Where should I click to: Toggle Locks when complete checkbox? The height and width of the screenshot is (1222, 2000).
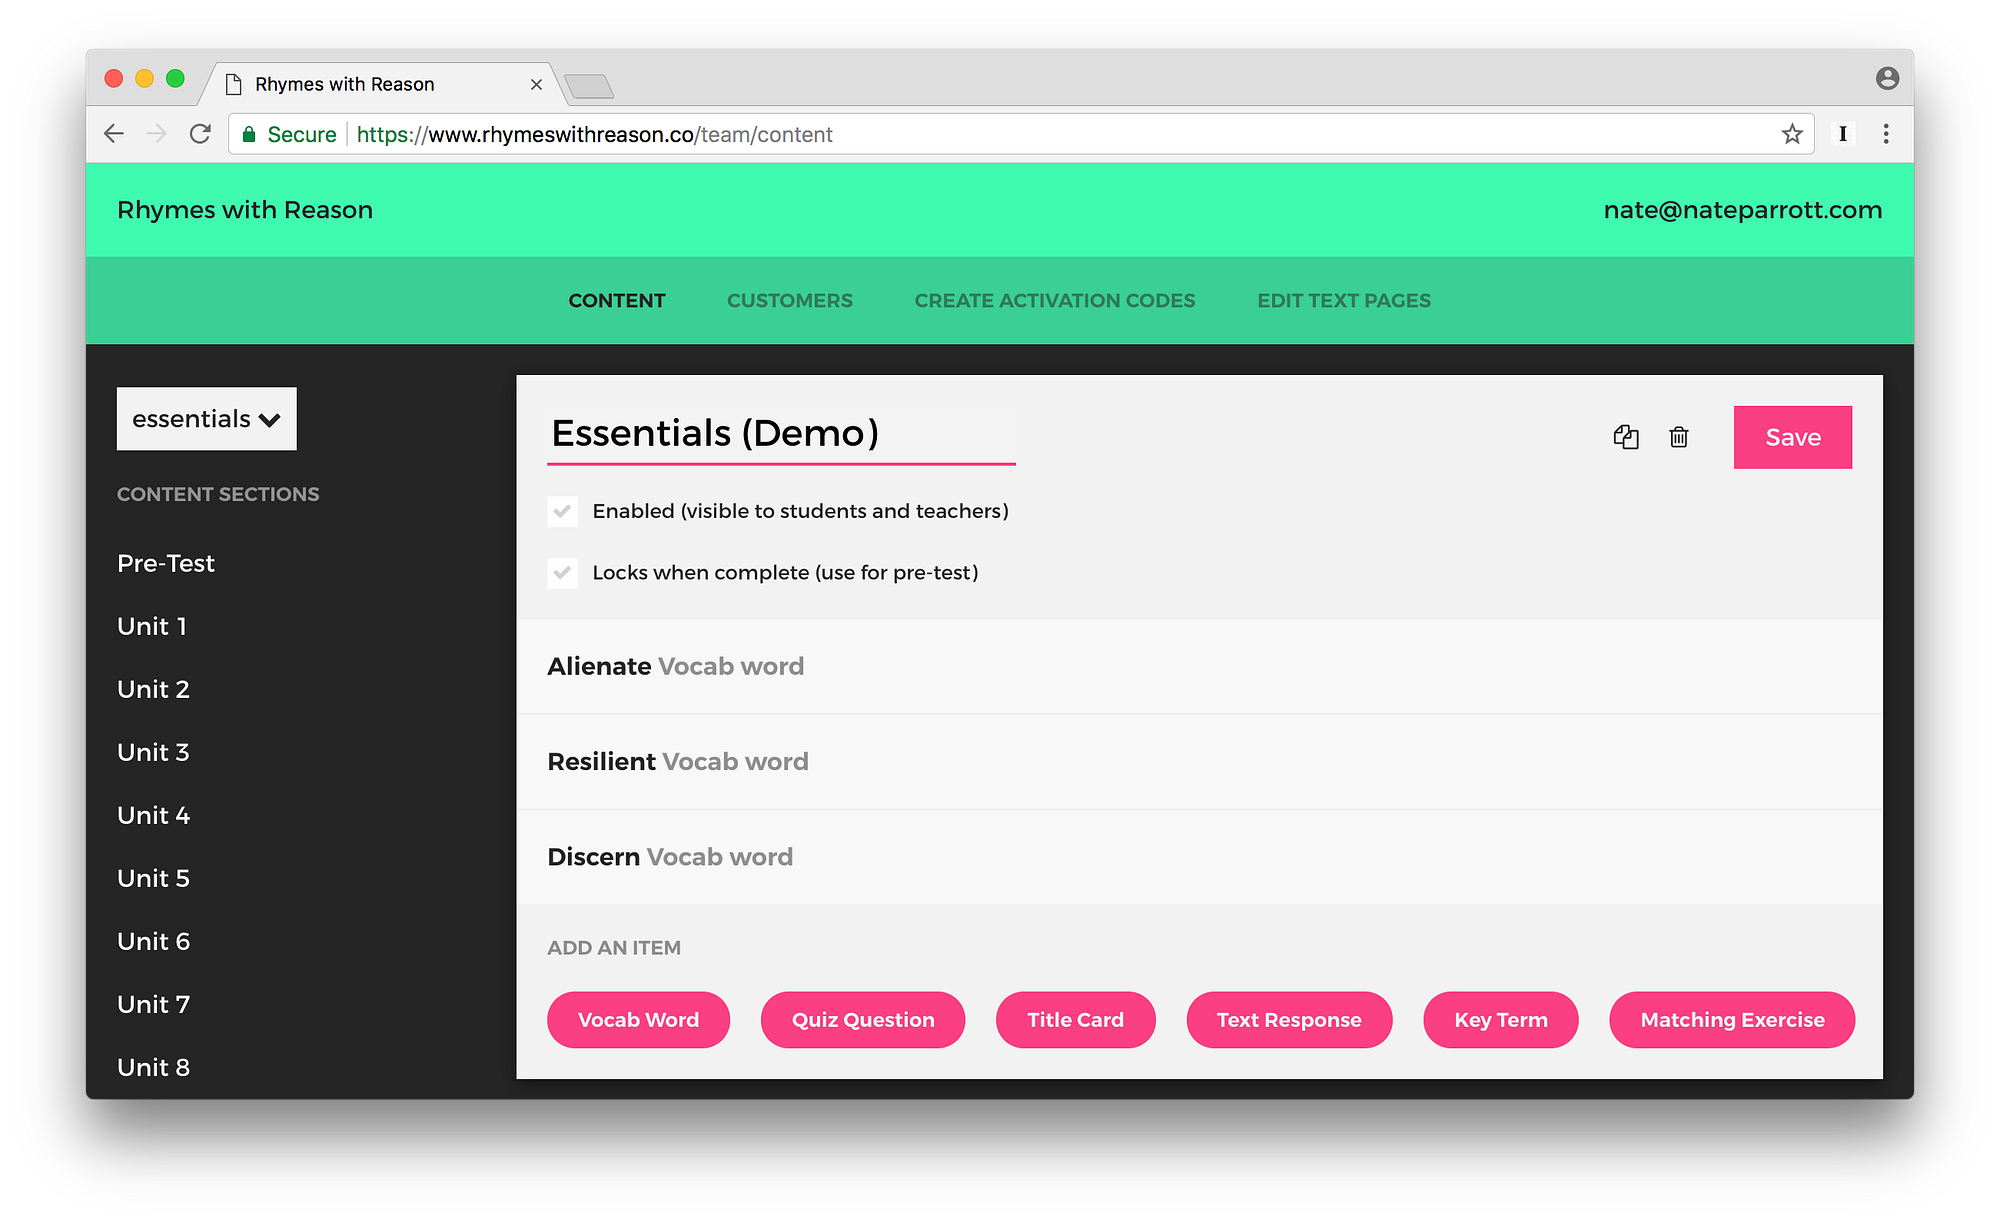pyautogui.click(x=563, y=573)
